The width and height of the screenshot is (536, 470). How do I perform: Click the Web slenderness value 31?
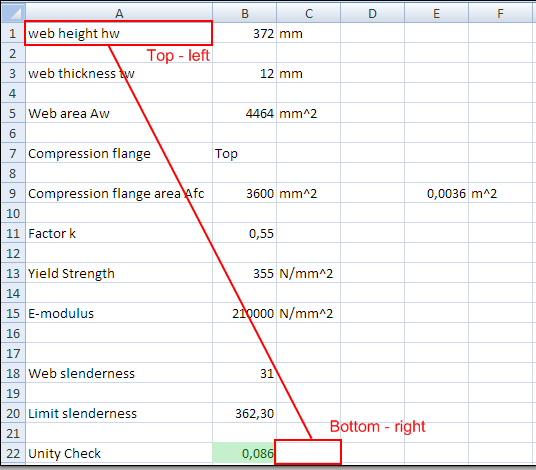click(x=244, y=373)
